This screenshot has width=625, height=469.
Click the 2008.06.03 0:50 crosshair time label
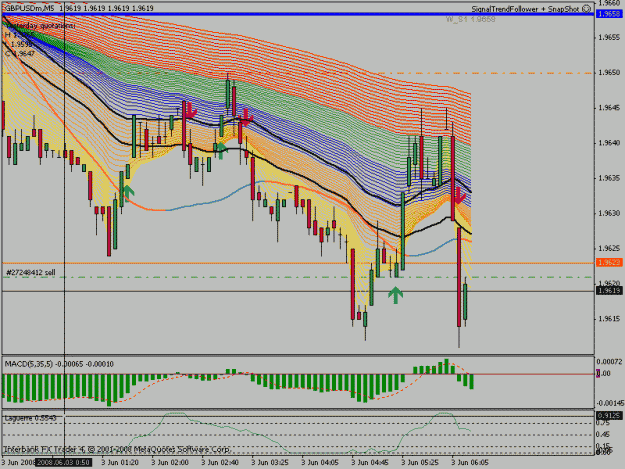[63, 463]
